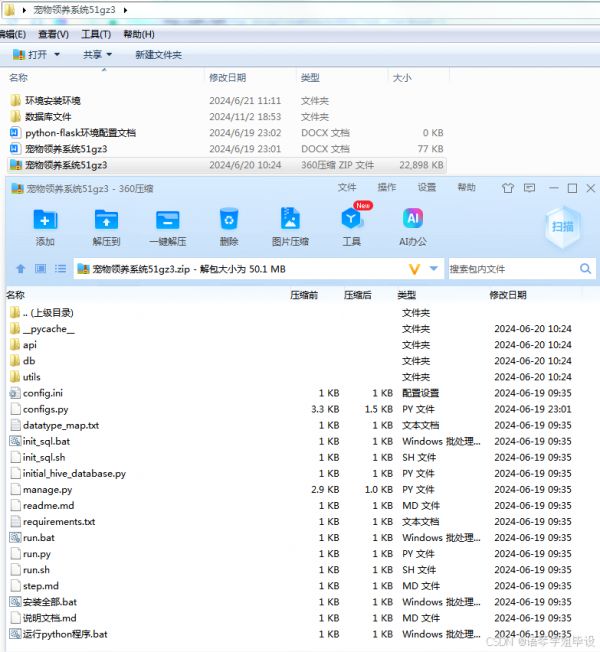
Task: Expand the path bar dropdown arrow in 360压缩
Action: pyautogui.click(x=434, y=269)
